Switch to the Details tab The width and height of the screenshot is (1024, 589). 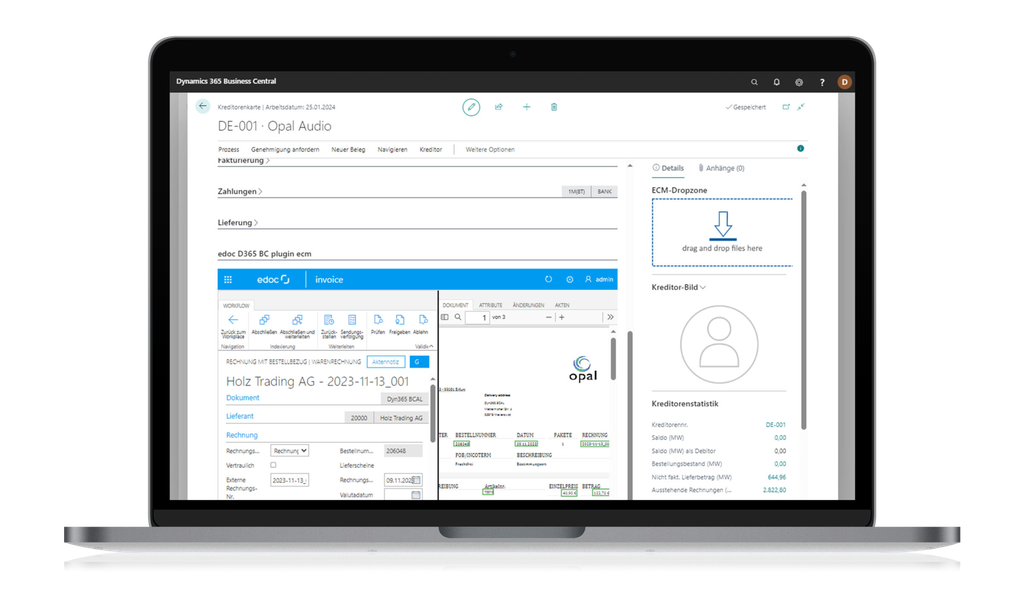668,168
